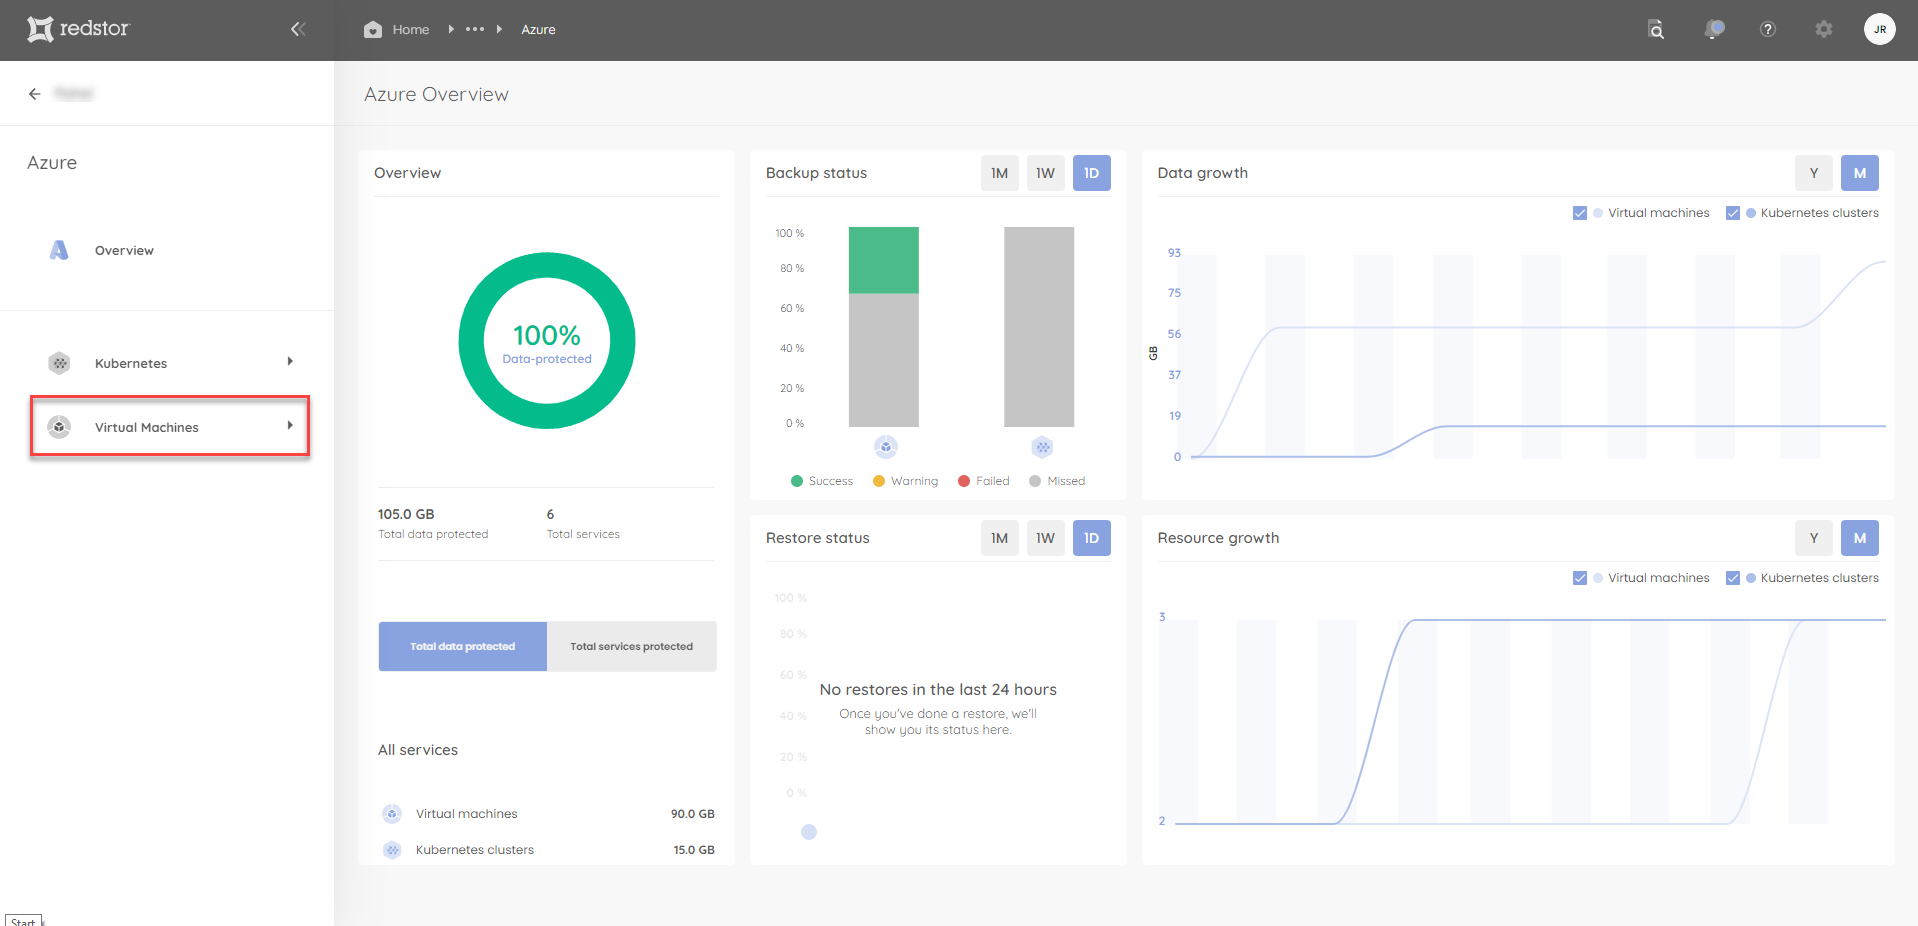Click virtual machine icon under backup bar

click(x=886, y=447)
